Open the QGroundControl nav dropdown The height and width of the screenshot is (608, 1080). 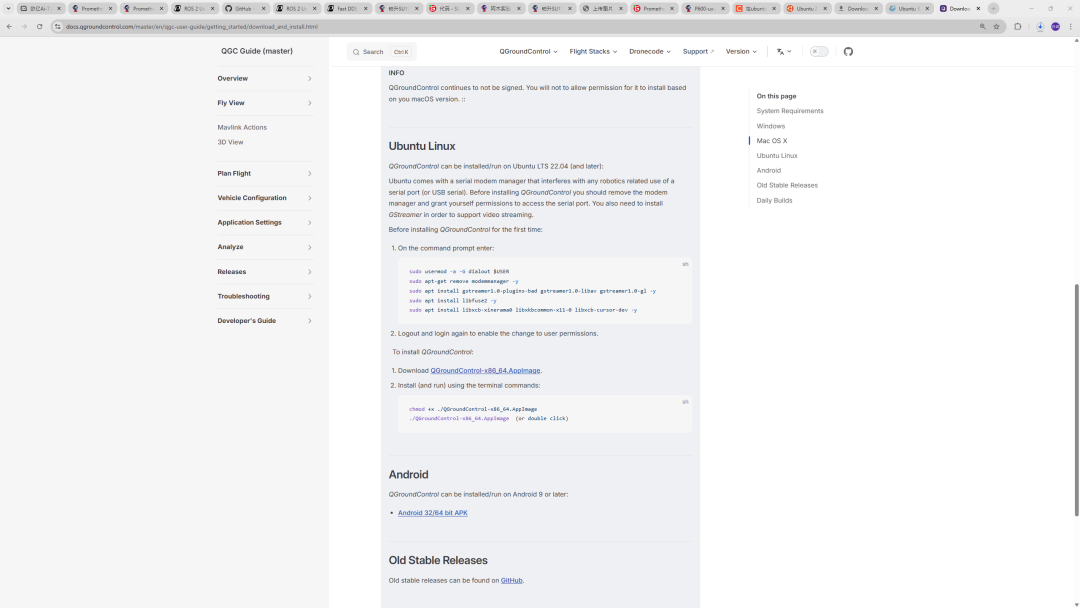pyautogui.click(x=528, y=52)
